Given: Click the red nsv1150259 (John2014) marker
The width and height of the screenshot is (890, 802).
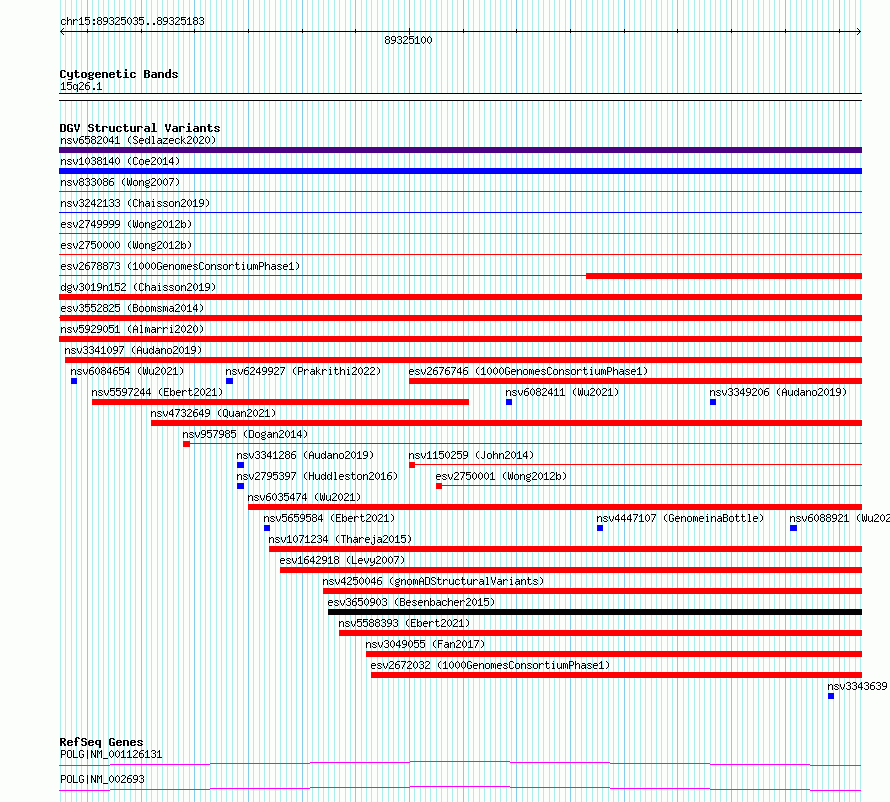Looking at the screenshot, I should 412,465.
